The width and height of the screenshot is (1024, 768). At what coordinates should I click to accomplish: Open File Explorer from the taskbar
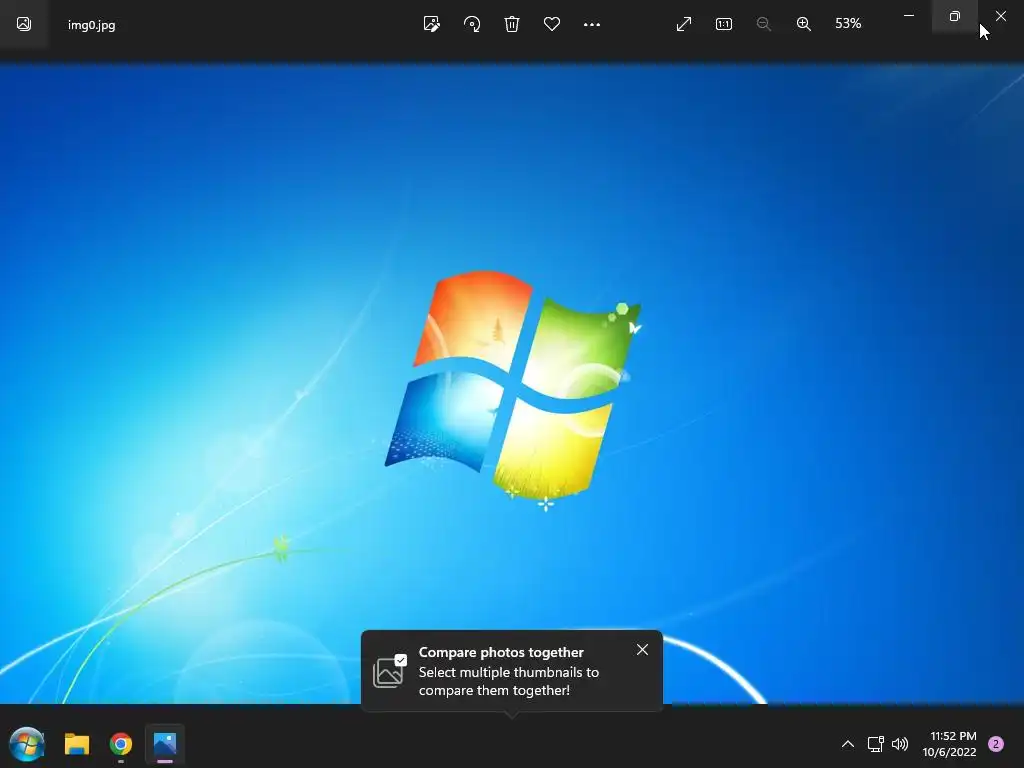point(77,744)
